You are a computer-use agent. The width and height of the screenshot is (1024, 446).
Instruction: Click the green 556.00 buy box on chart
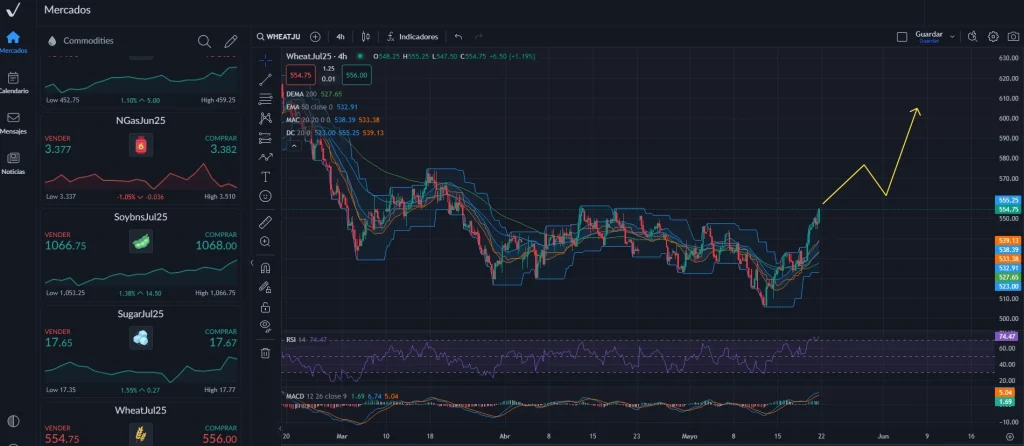tap(357, 75)
